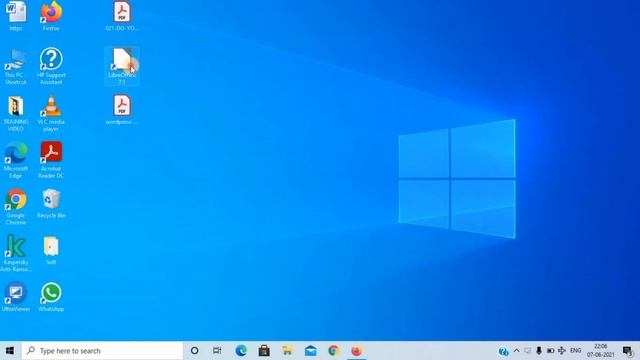Image resolution: width=640 pixels, height=360 pixels.
Task: Select the WhatsApp desktop shortcut
Action: (x=51, y=297)
